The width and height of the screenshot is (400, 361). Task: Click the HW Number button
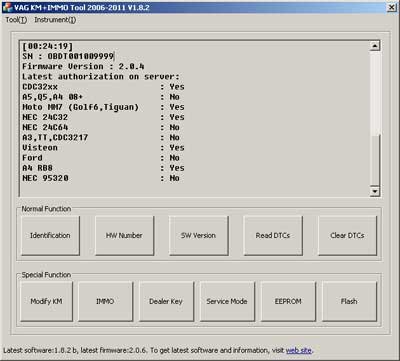point(124,236)
